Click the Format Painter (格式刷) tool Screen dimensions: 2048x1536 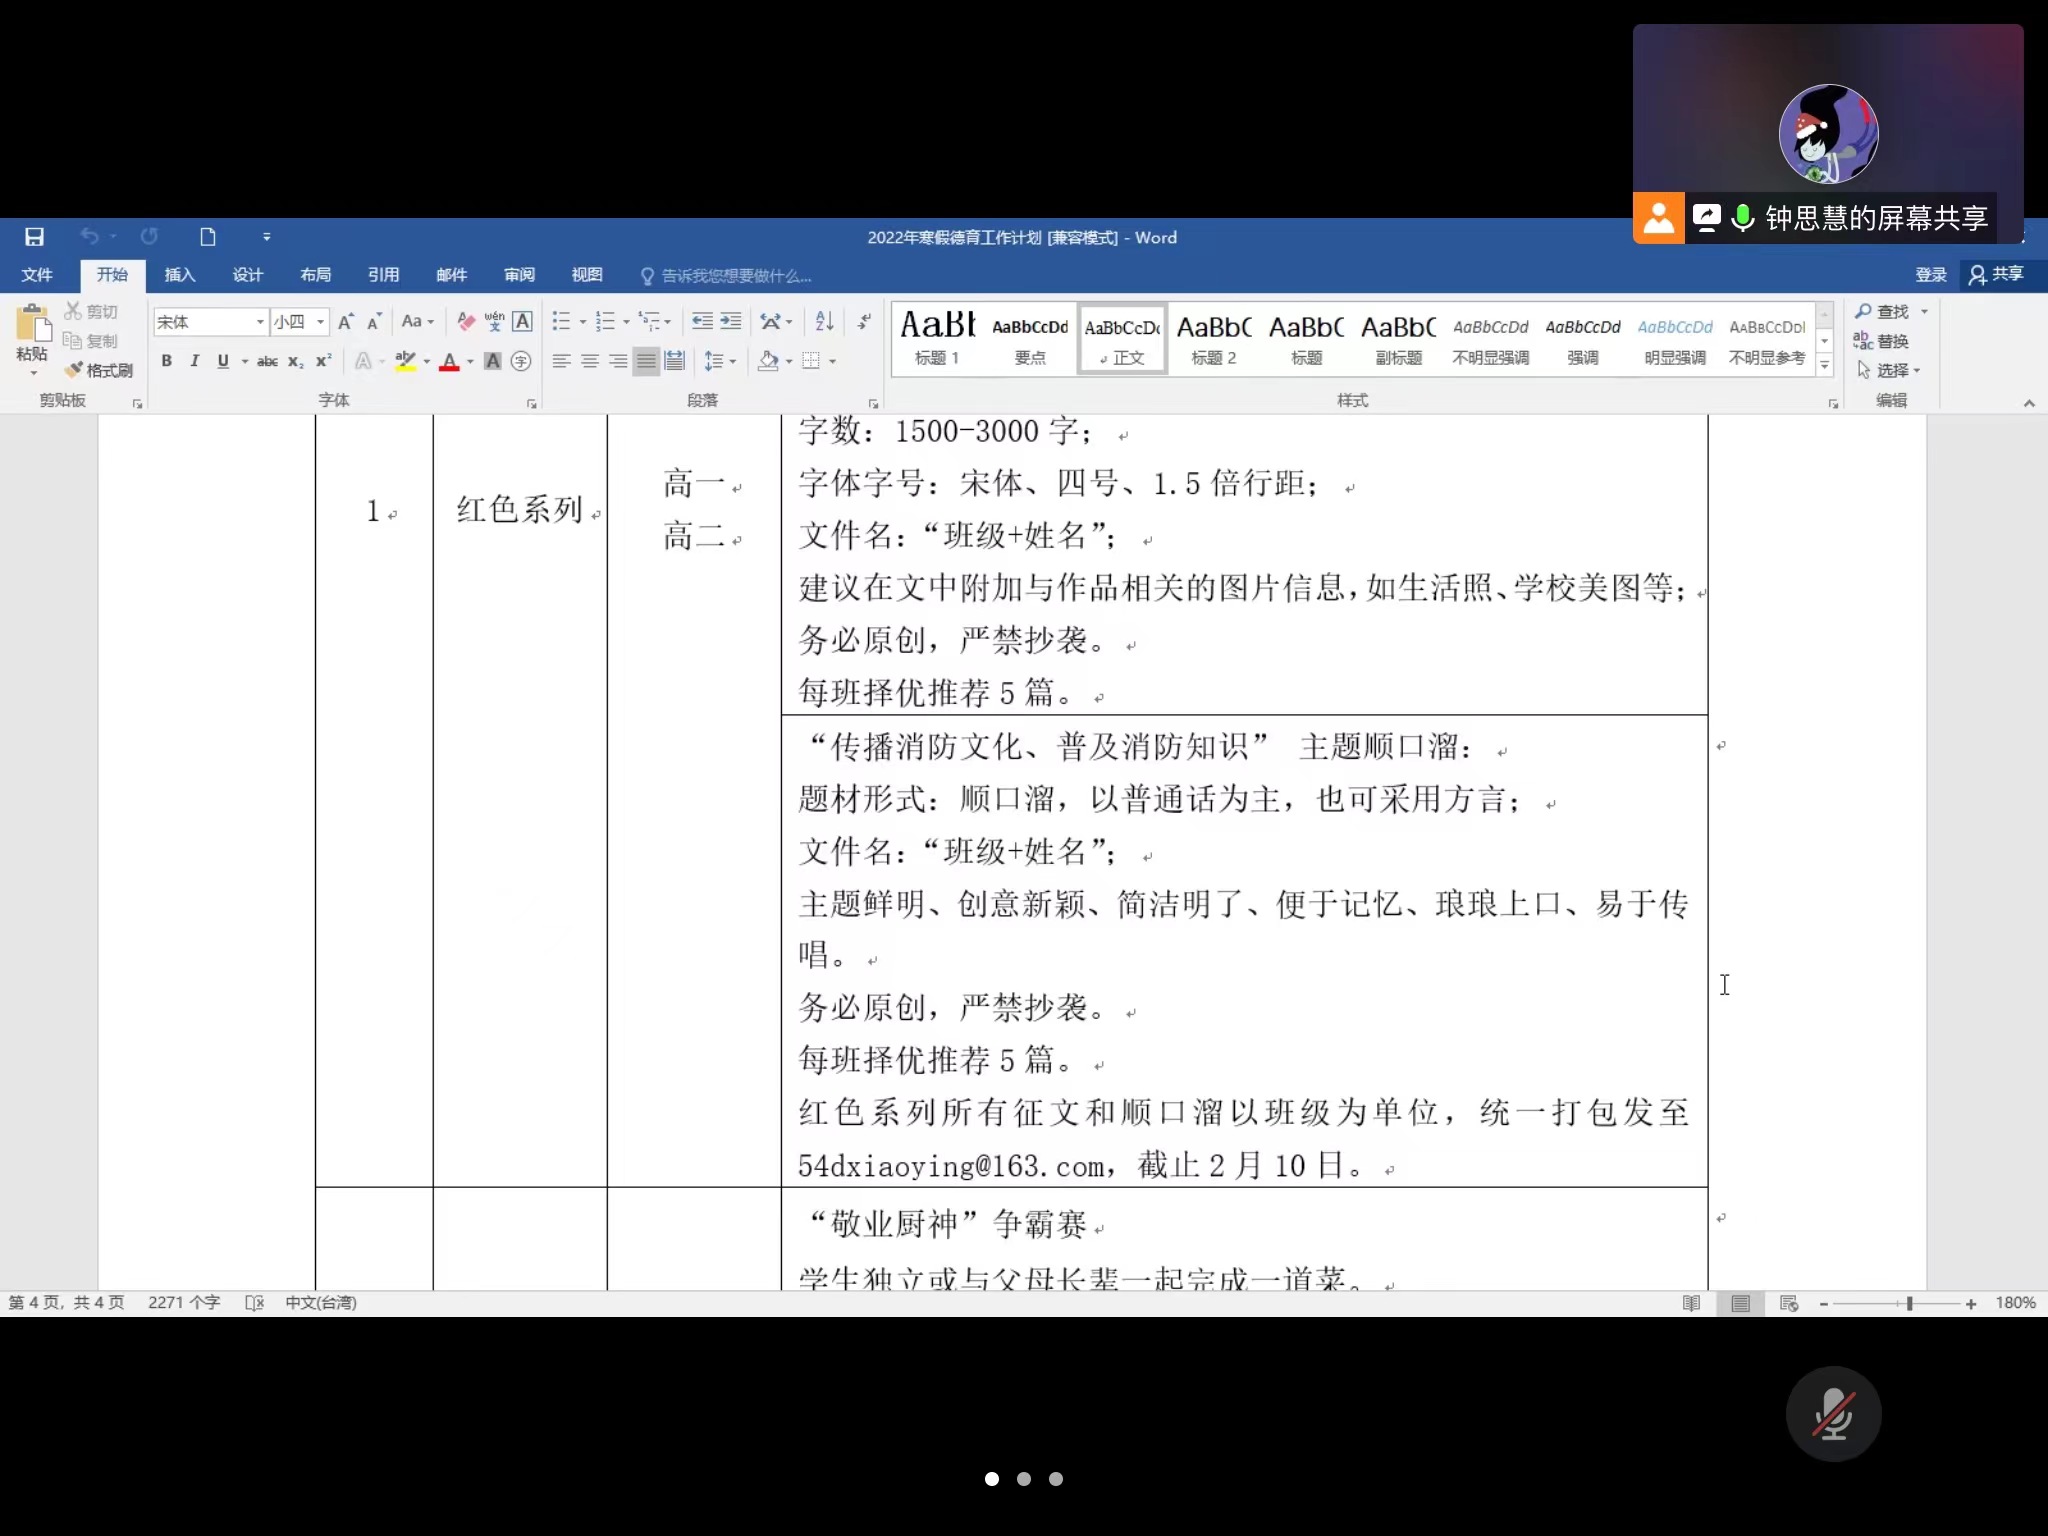(99, 370)
